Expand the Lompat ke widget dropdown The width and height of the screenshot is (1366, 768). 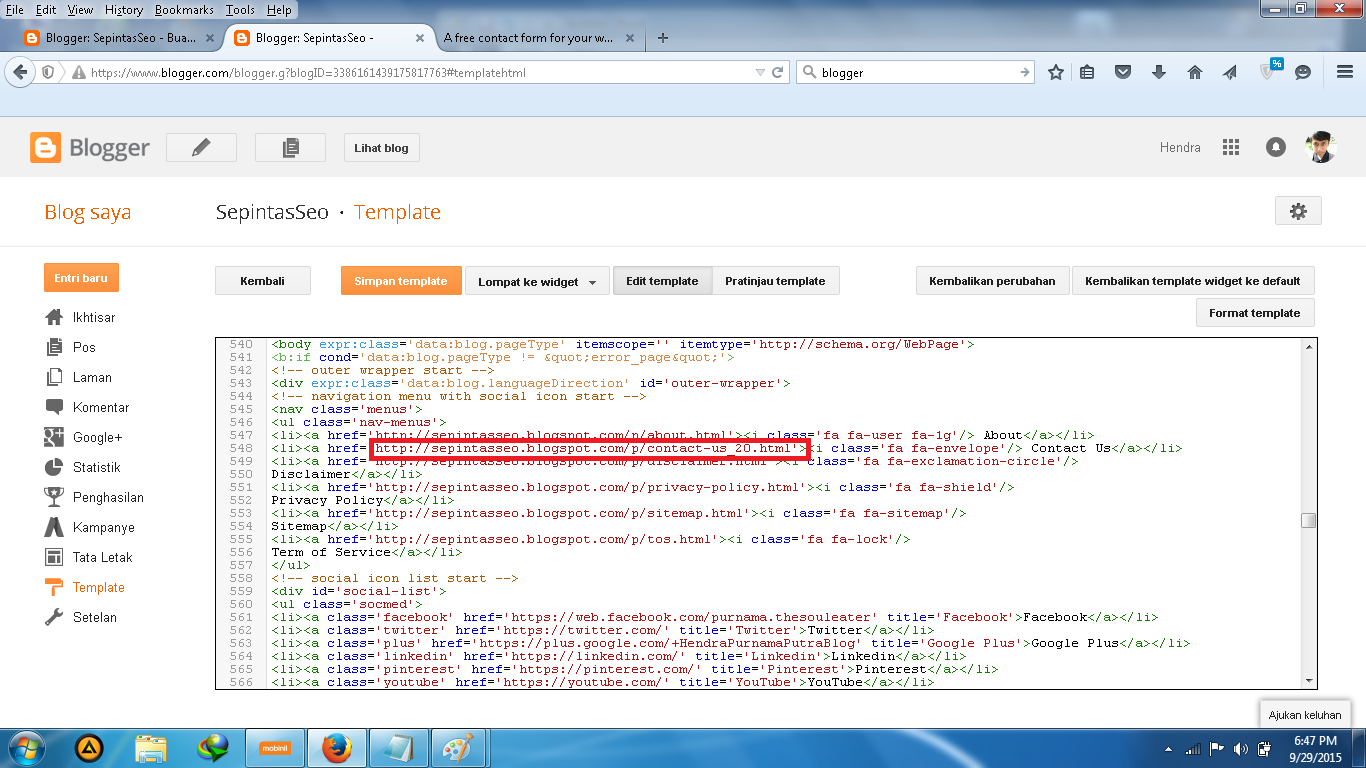pyautogui.click(x=537, y=281)
